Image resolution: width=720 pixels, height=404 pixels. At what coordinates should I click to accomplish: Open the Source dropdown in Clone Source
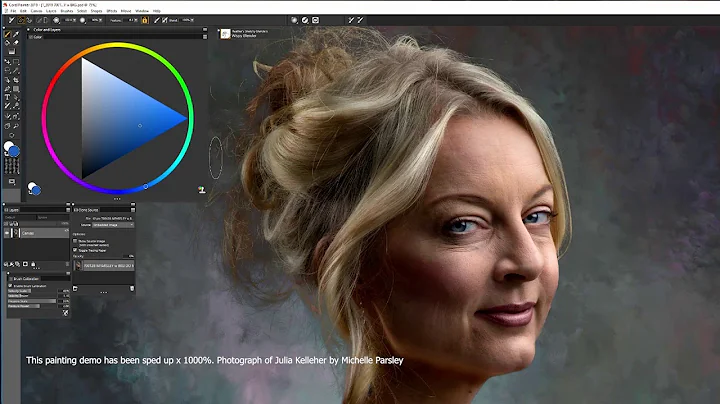113,225
